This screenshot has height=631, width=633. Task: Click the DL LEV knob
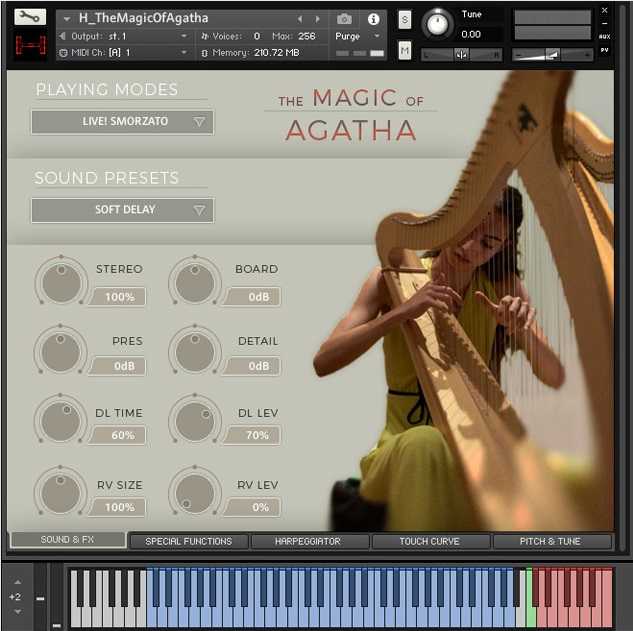(195, 421)
